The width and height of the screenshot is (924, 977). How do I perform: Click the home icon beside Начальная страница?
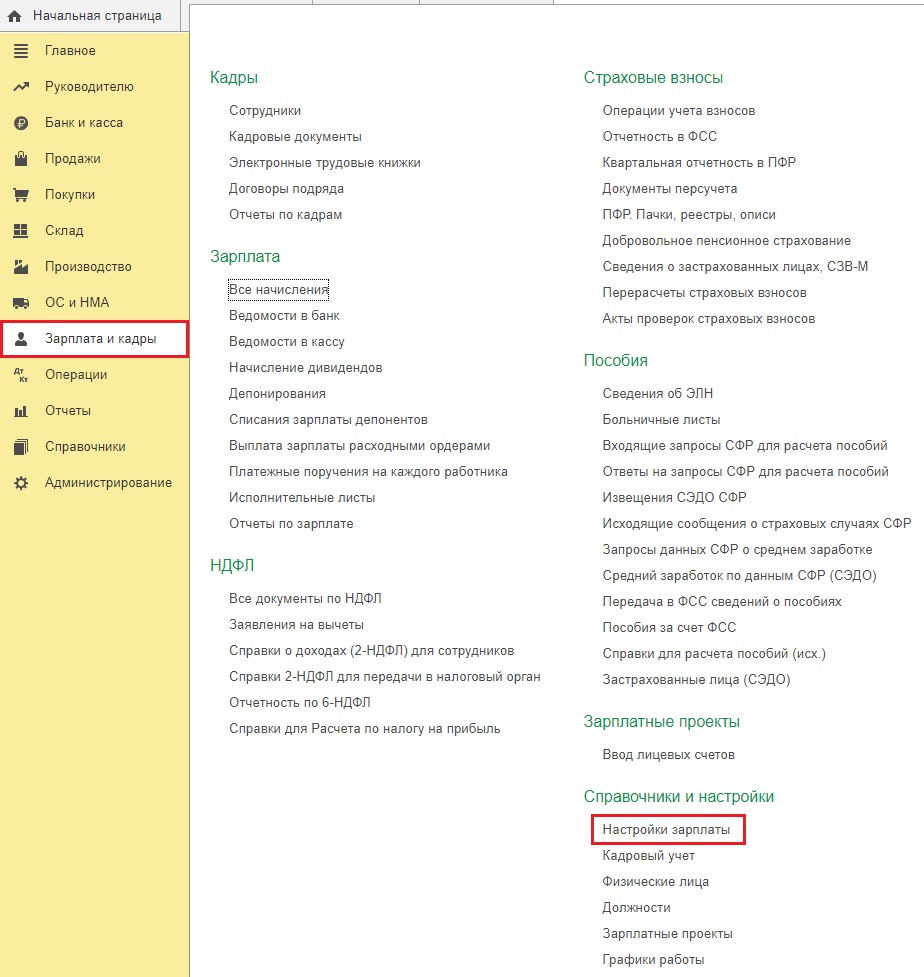pos(14,16)
